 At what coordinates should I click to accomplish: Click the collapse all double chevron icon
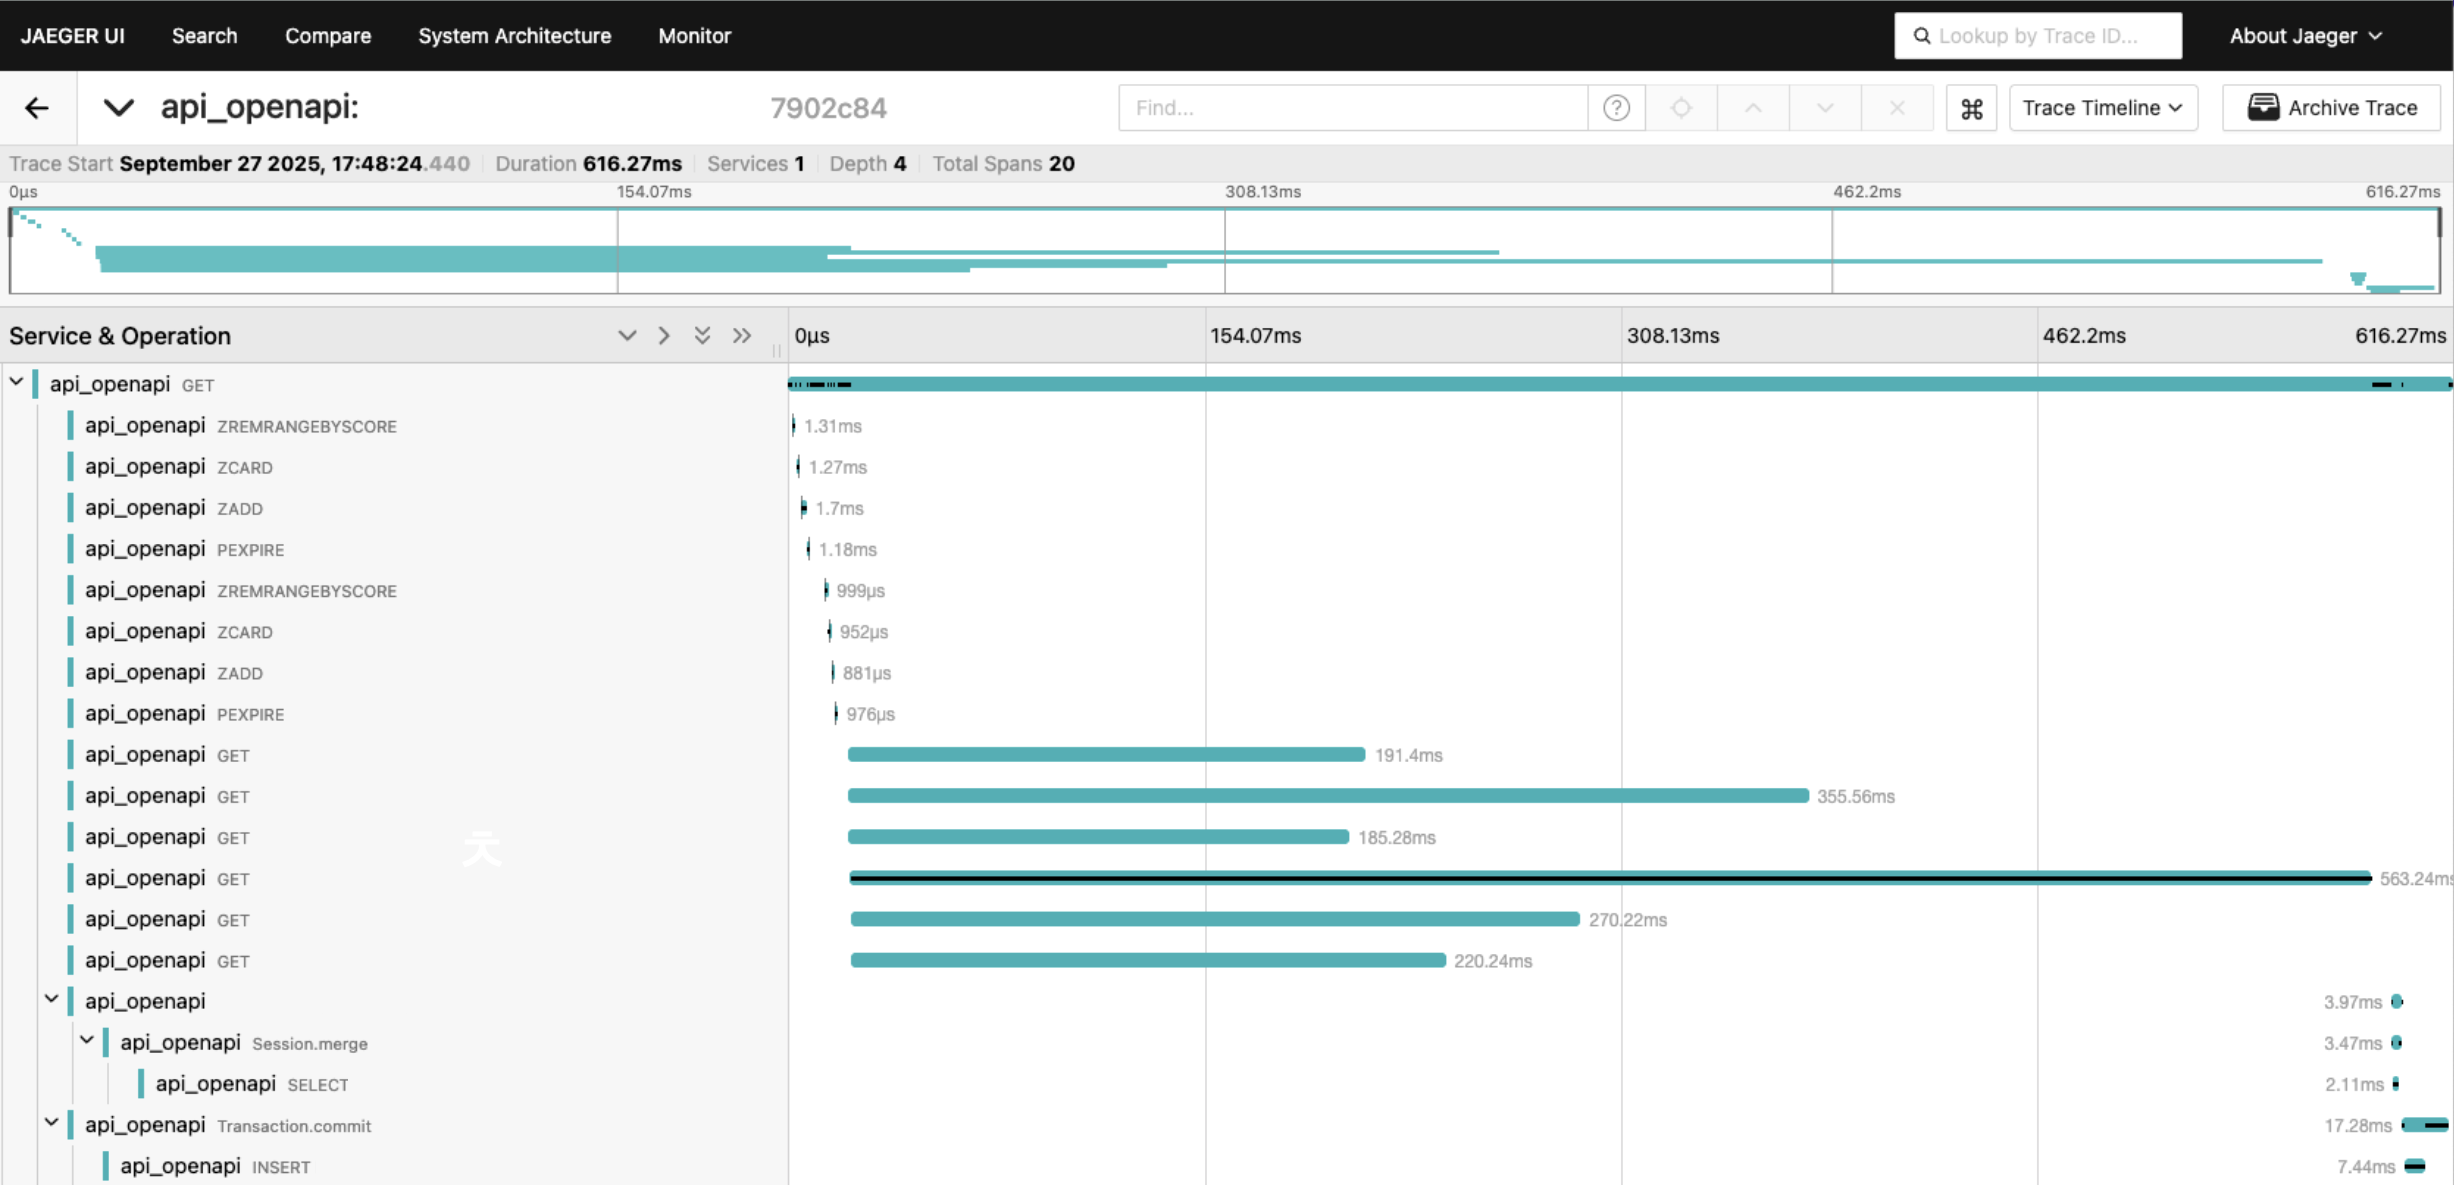point(702,336)
